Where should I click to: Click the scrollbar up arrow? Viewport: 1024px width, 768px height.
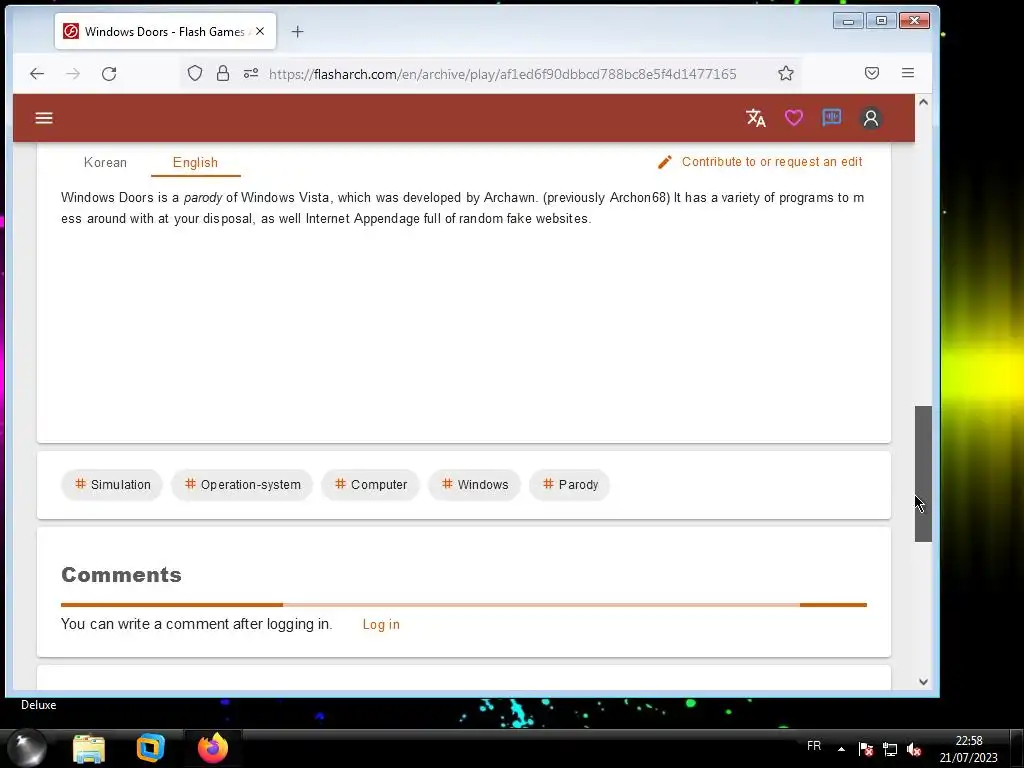click(923, 102)
